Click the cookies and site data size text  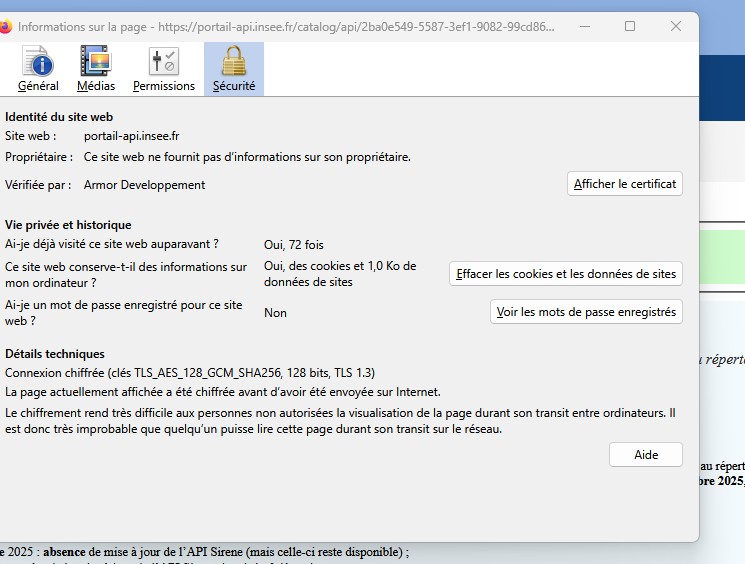pos(340,274)
